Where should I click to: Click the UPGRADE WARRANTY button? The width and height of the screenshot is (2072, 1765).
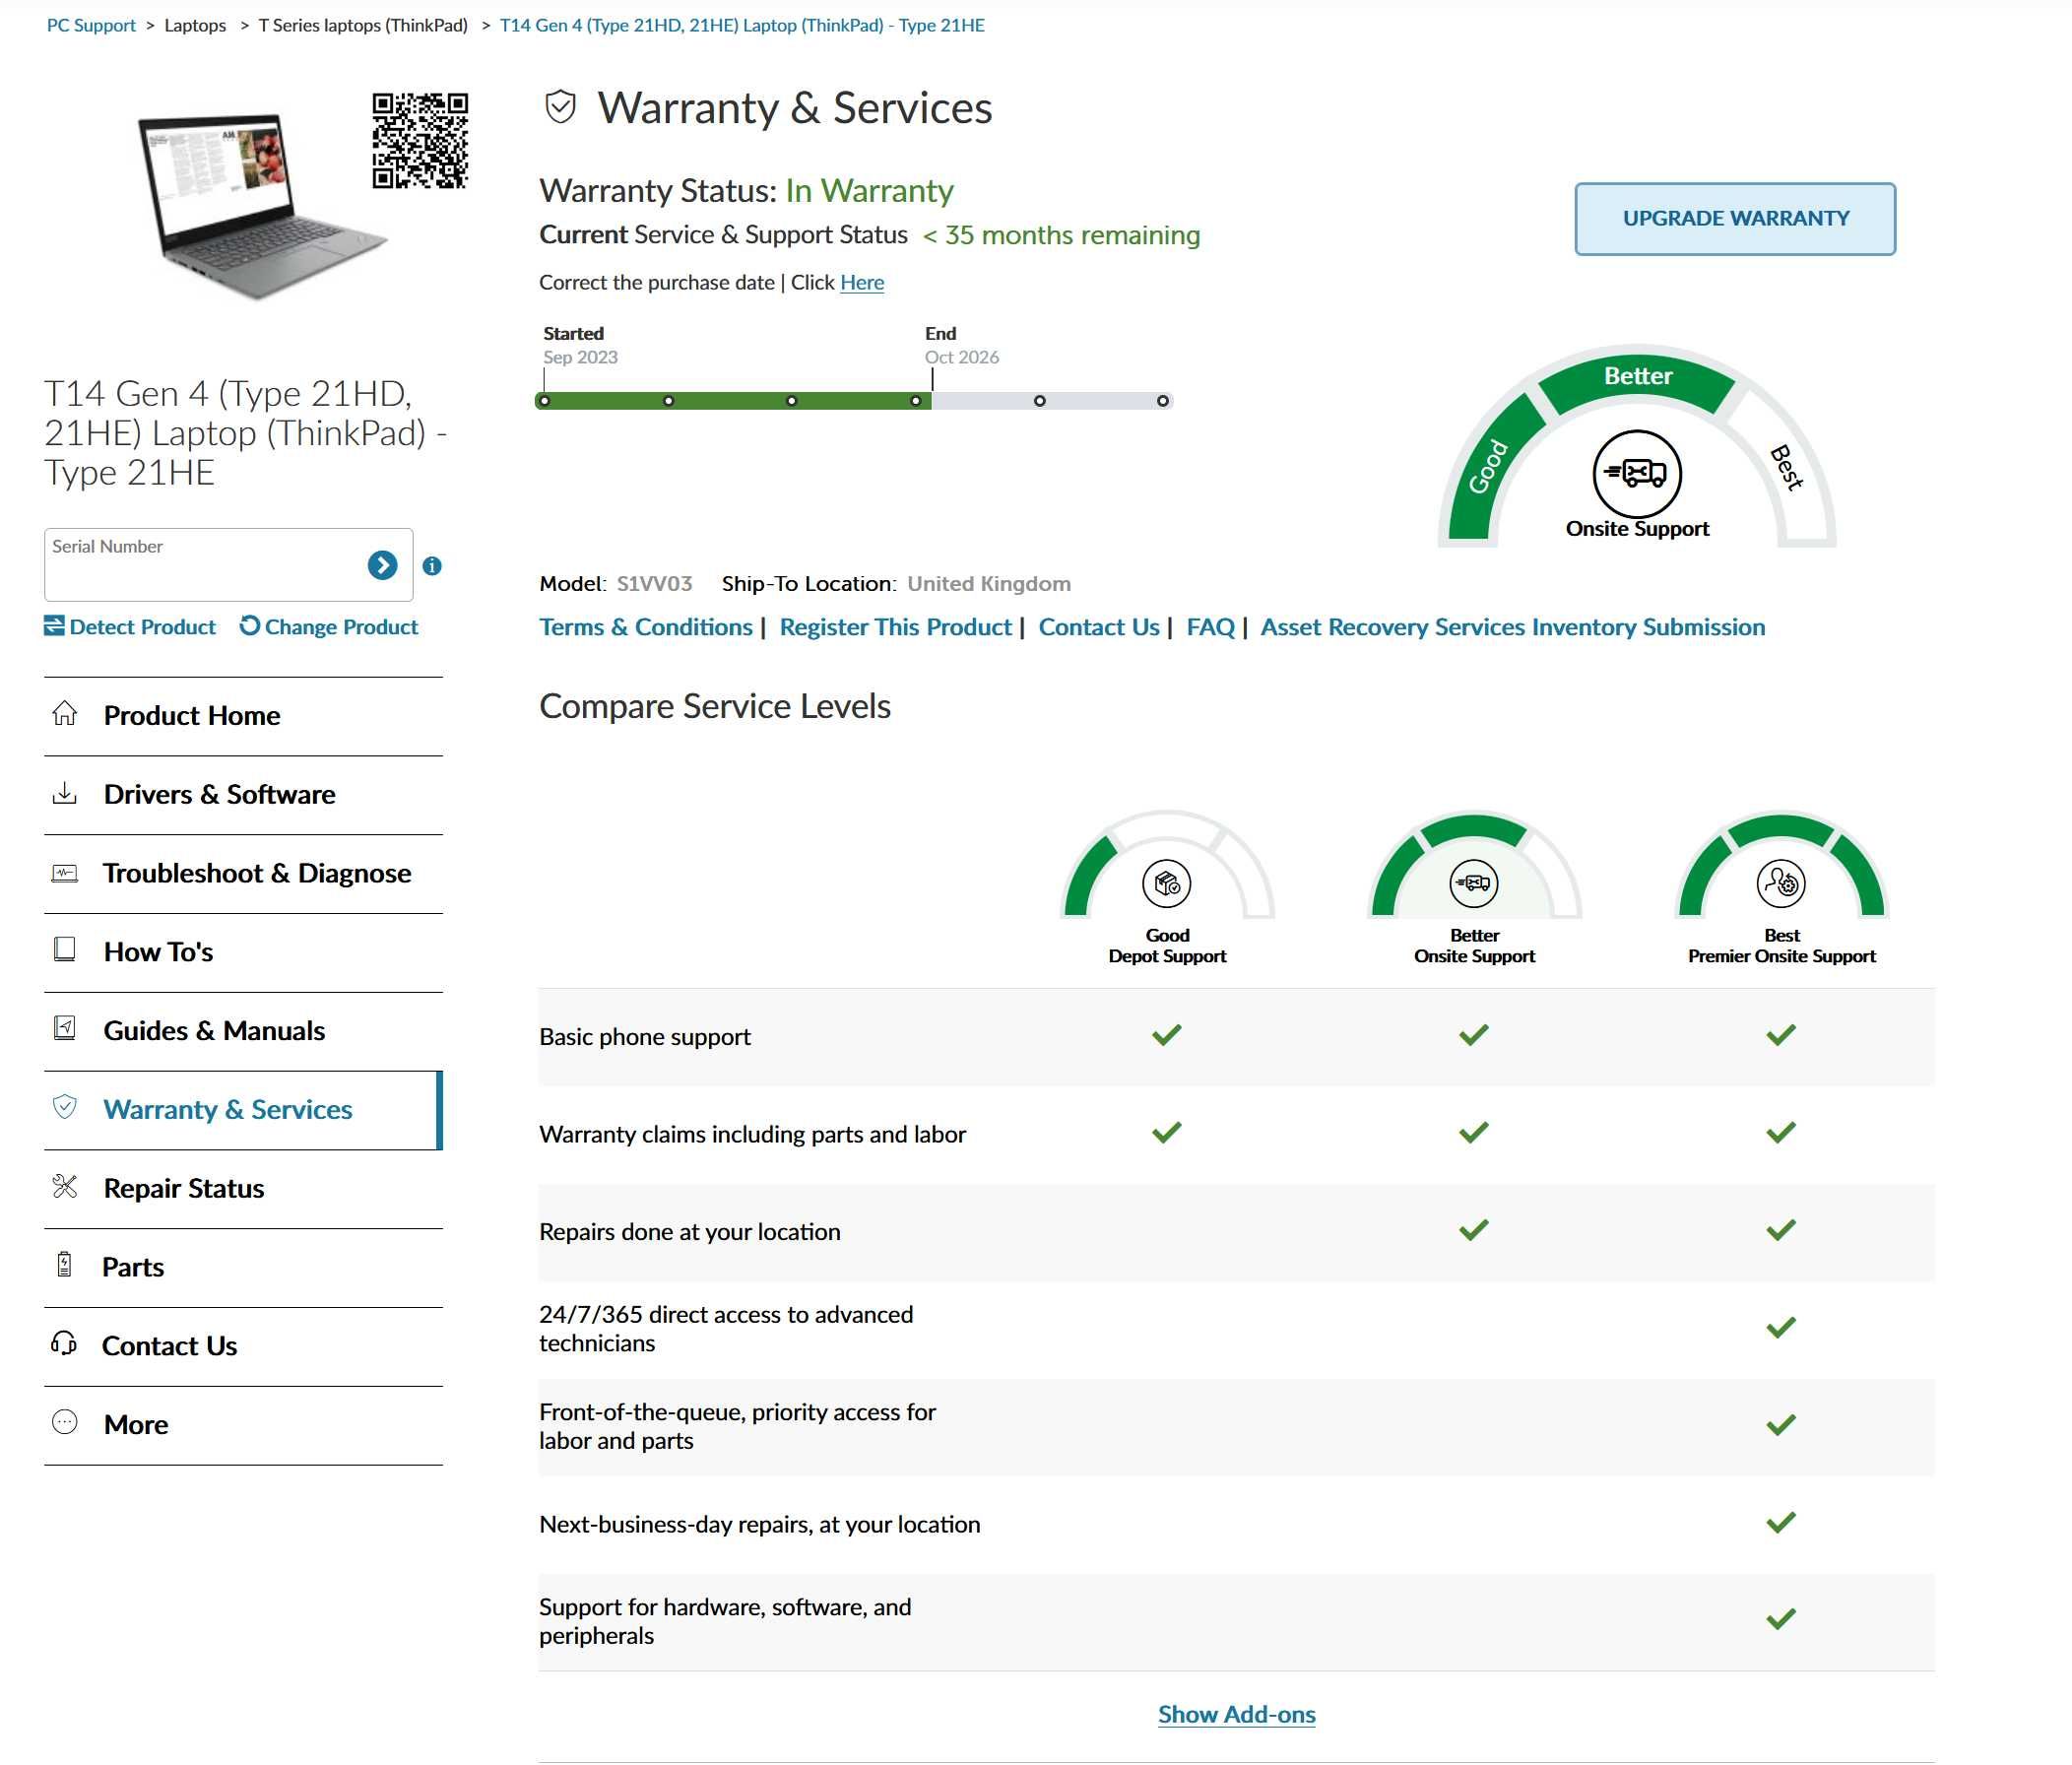click(x=1735, y=219)
